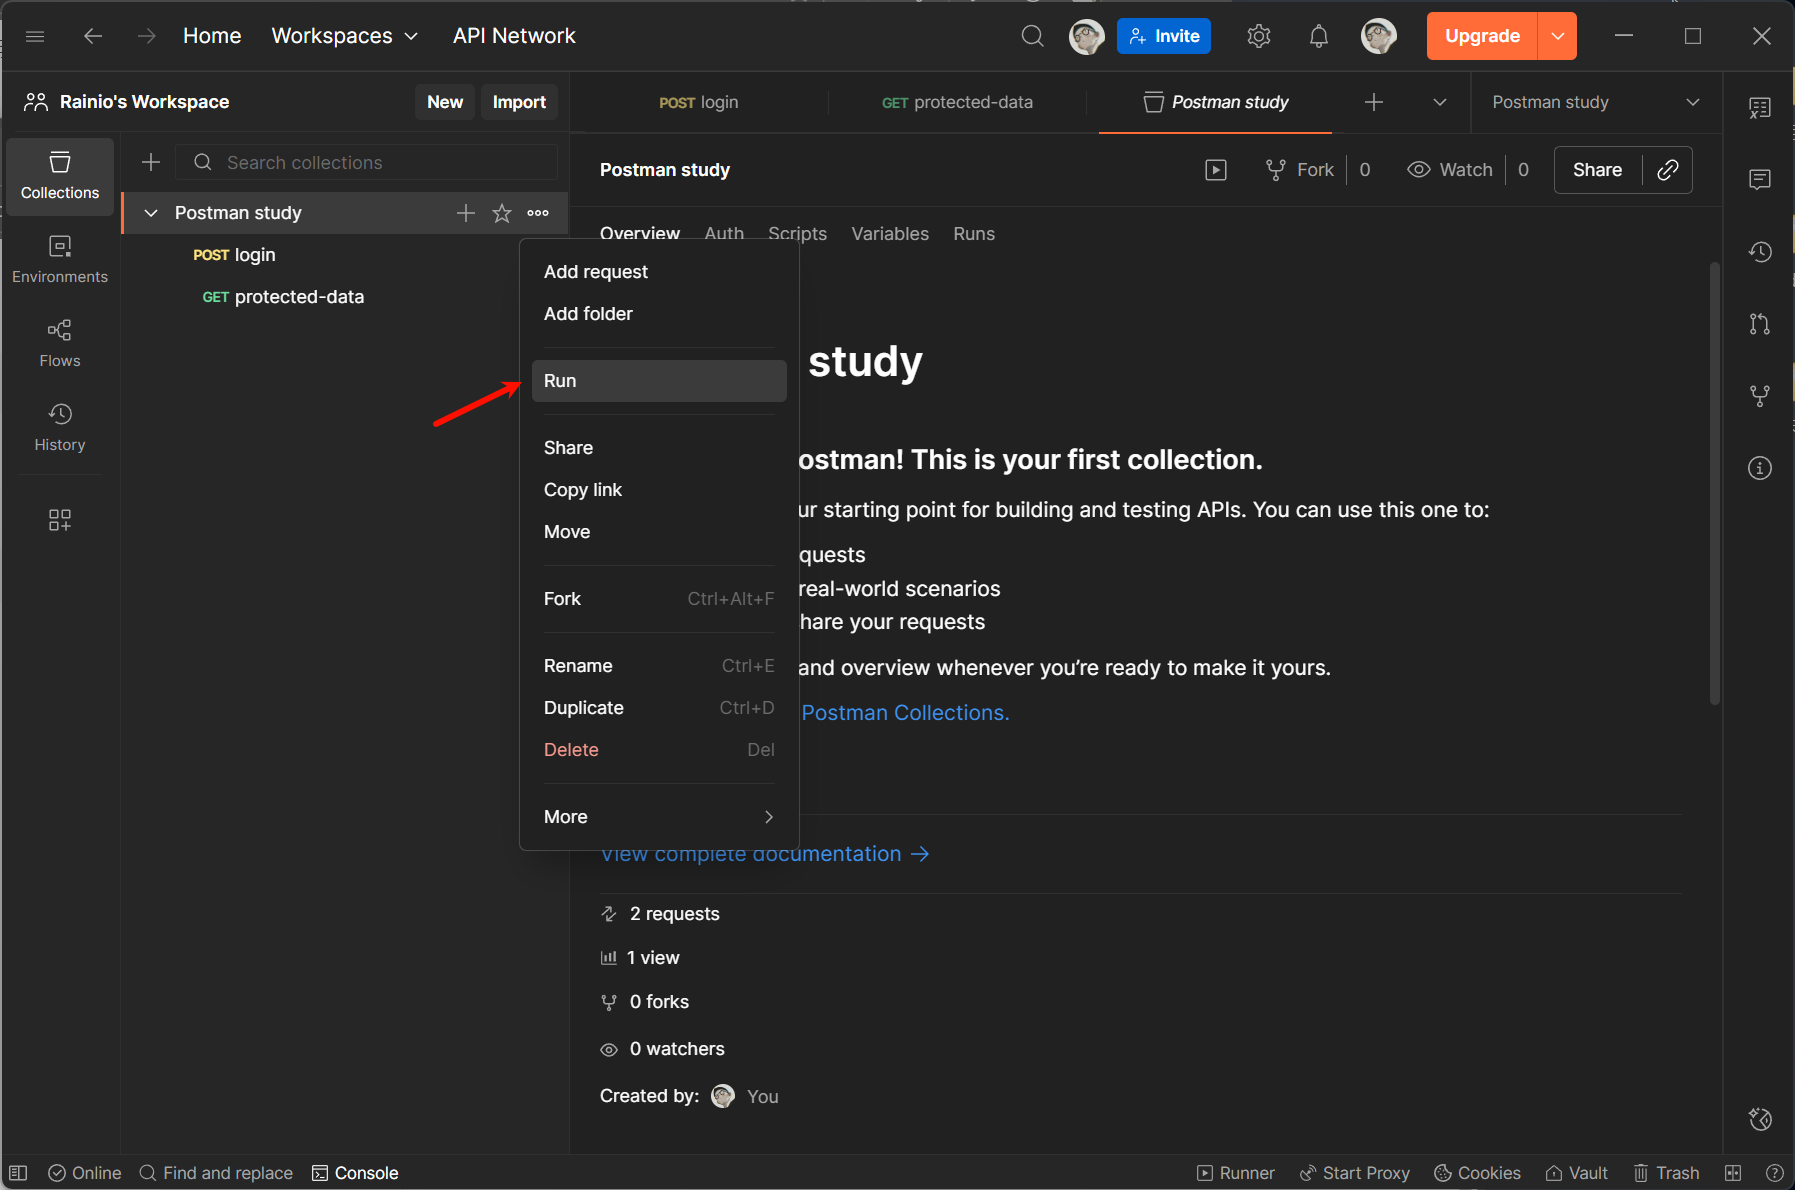Screen dimensions: 1795x1190
Task: Open info icon in right sidebar
Action: click(x=1760, y=468)
